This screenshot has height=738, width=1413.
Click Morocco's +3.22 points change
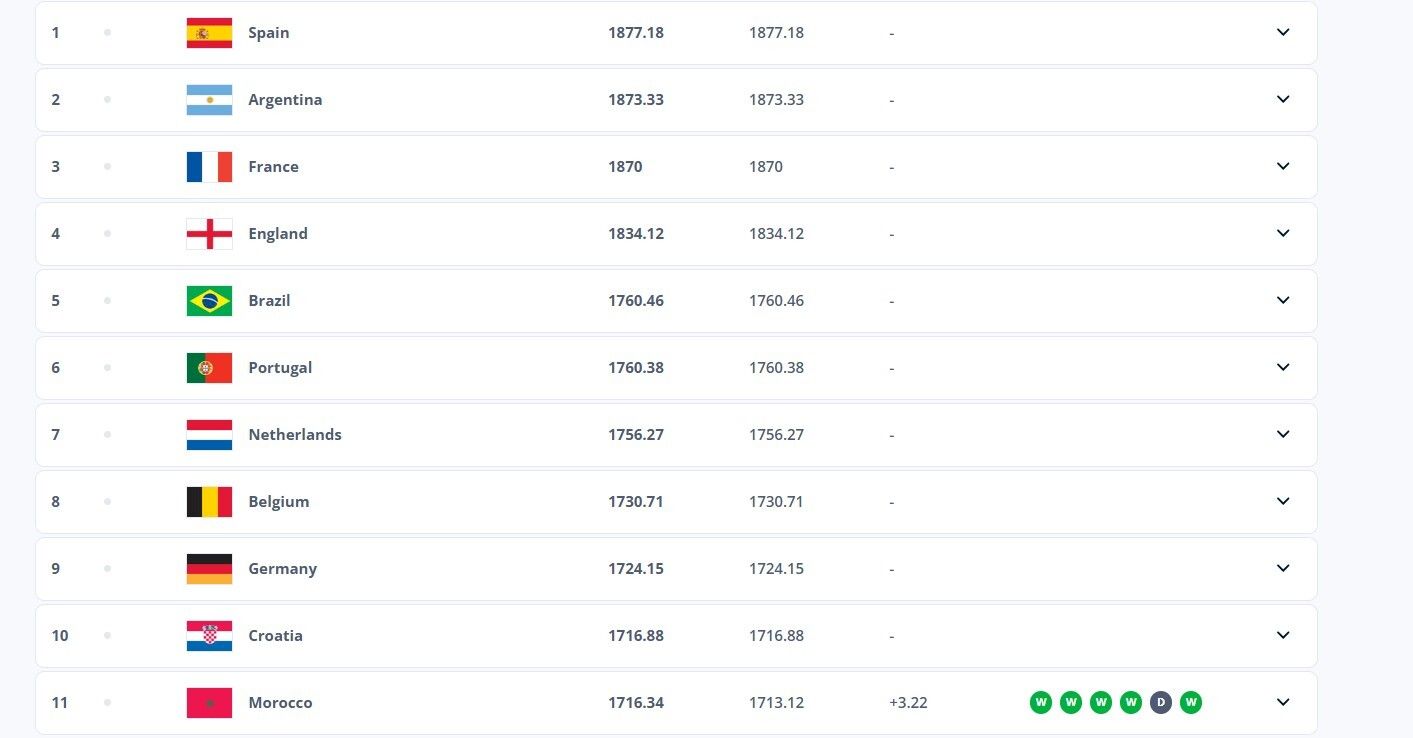click(908, 703)
